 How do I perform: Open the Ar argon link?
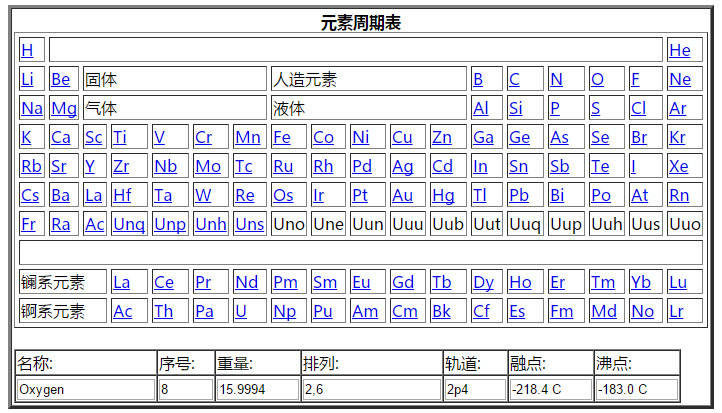(x=677, y=108)
